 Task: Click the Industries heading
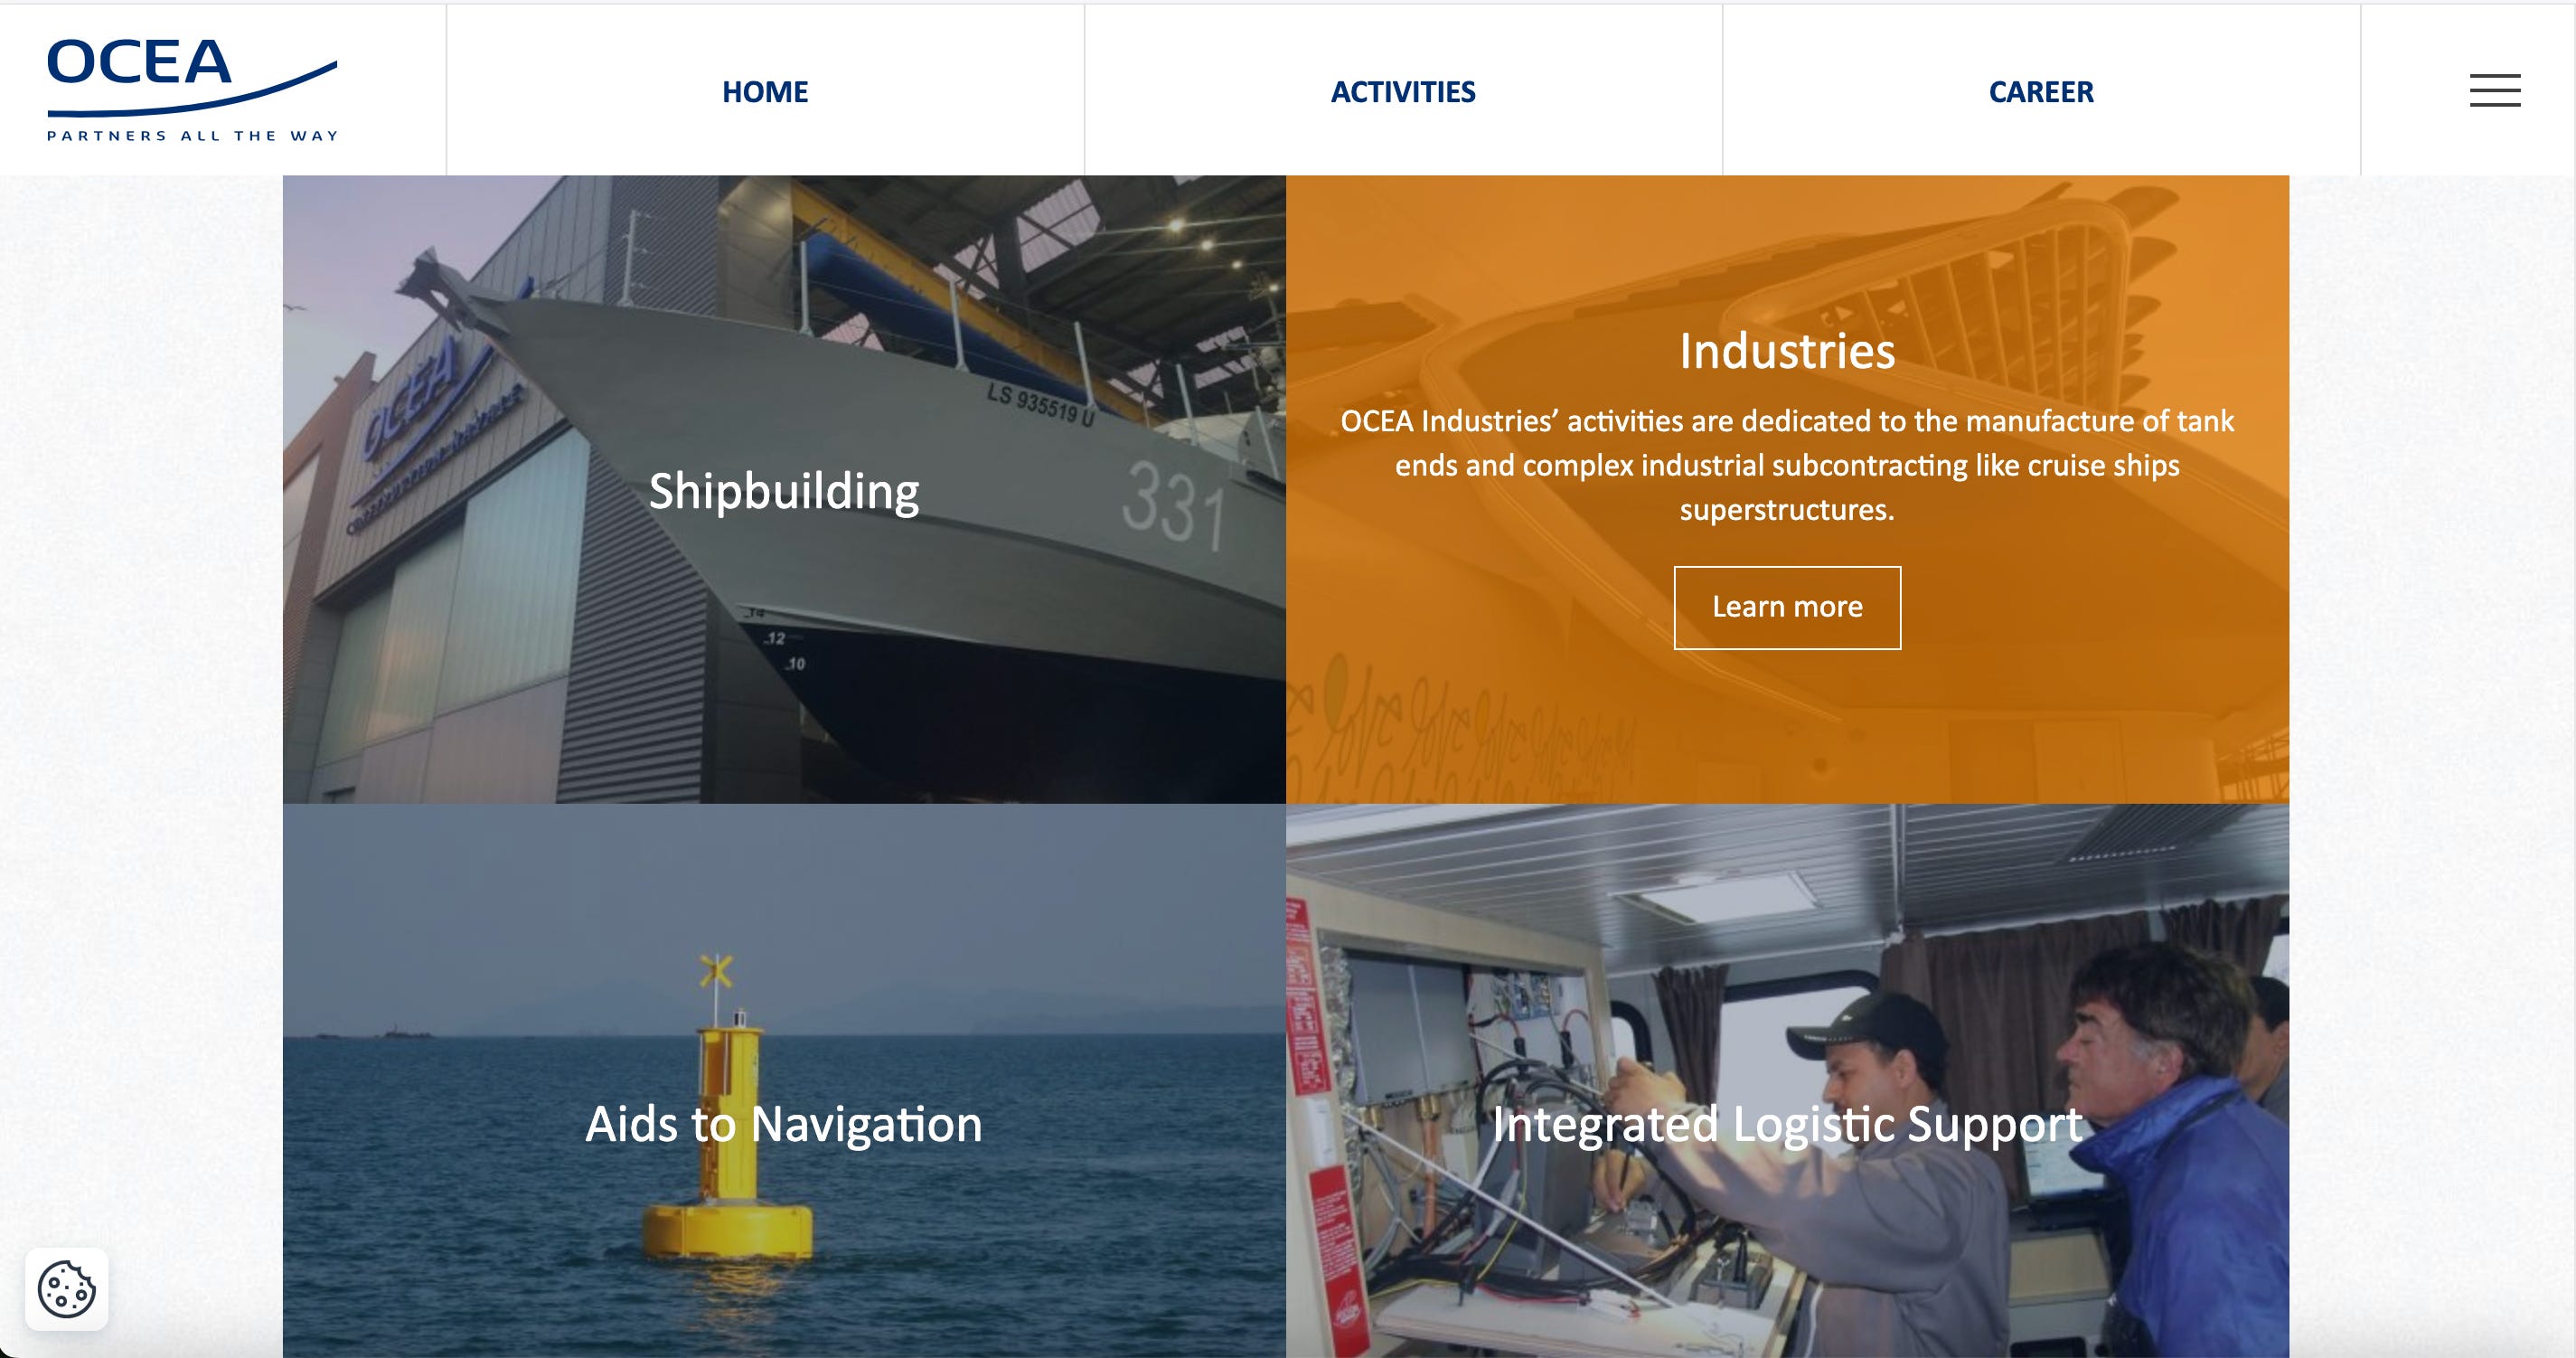(x=1787, y=351)
